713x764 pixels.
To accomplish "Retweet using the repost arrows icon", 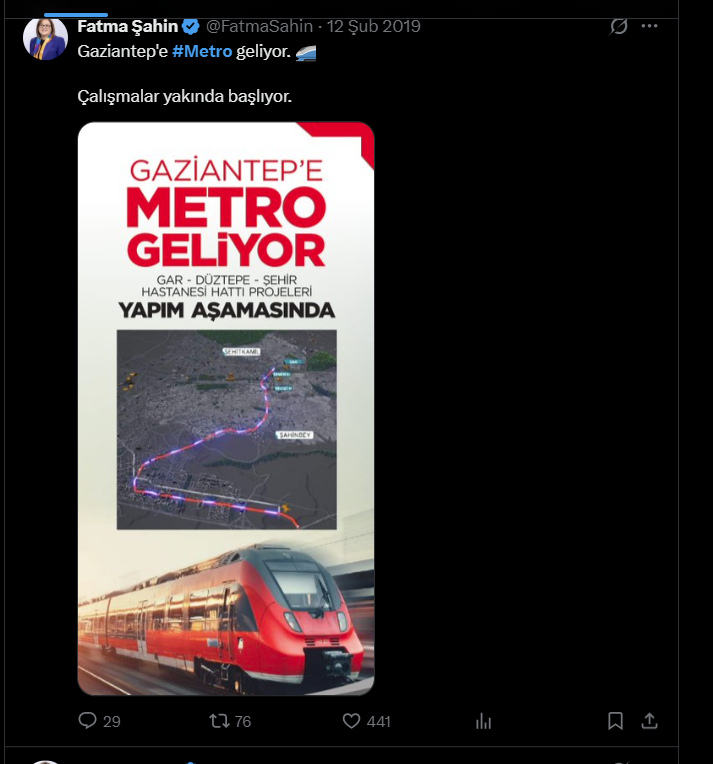I will (x=219, y=721).
